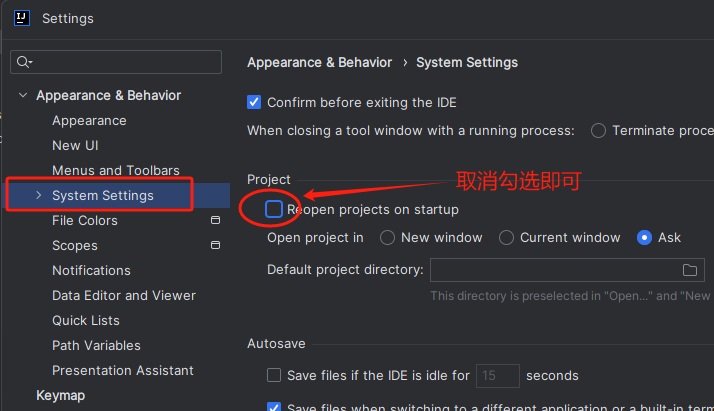Collapse the Appearance & Behavior section
The image size is (714, 411).
(x=22, y=95)
